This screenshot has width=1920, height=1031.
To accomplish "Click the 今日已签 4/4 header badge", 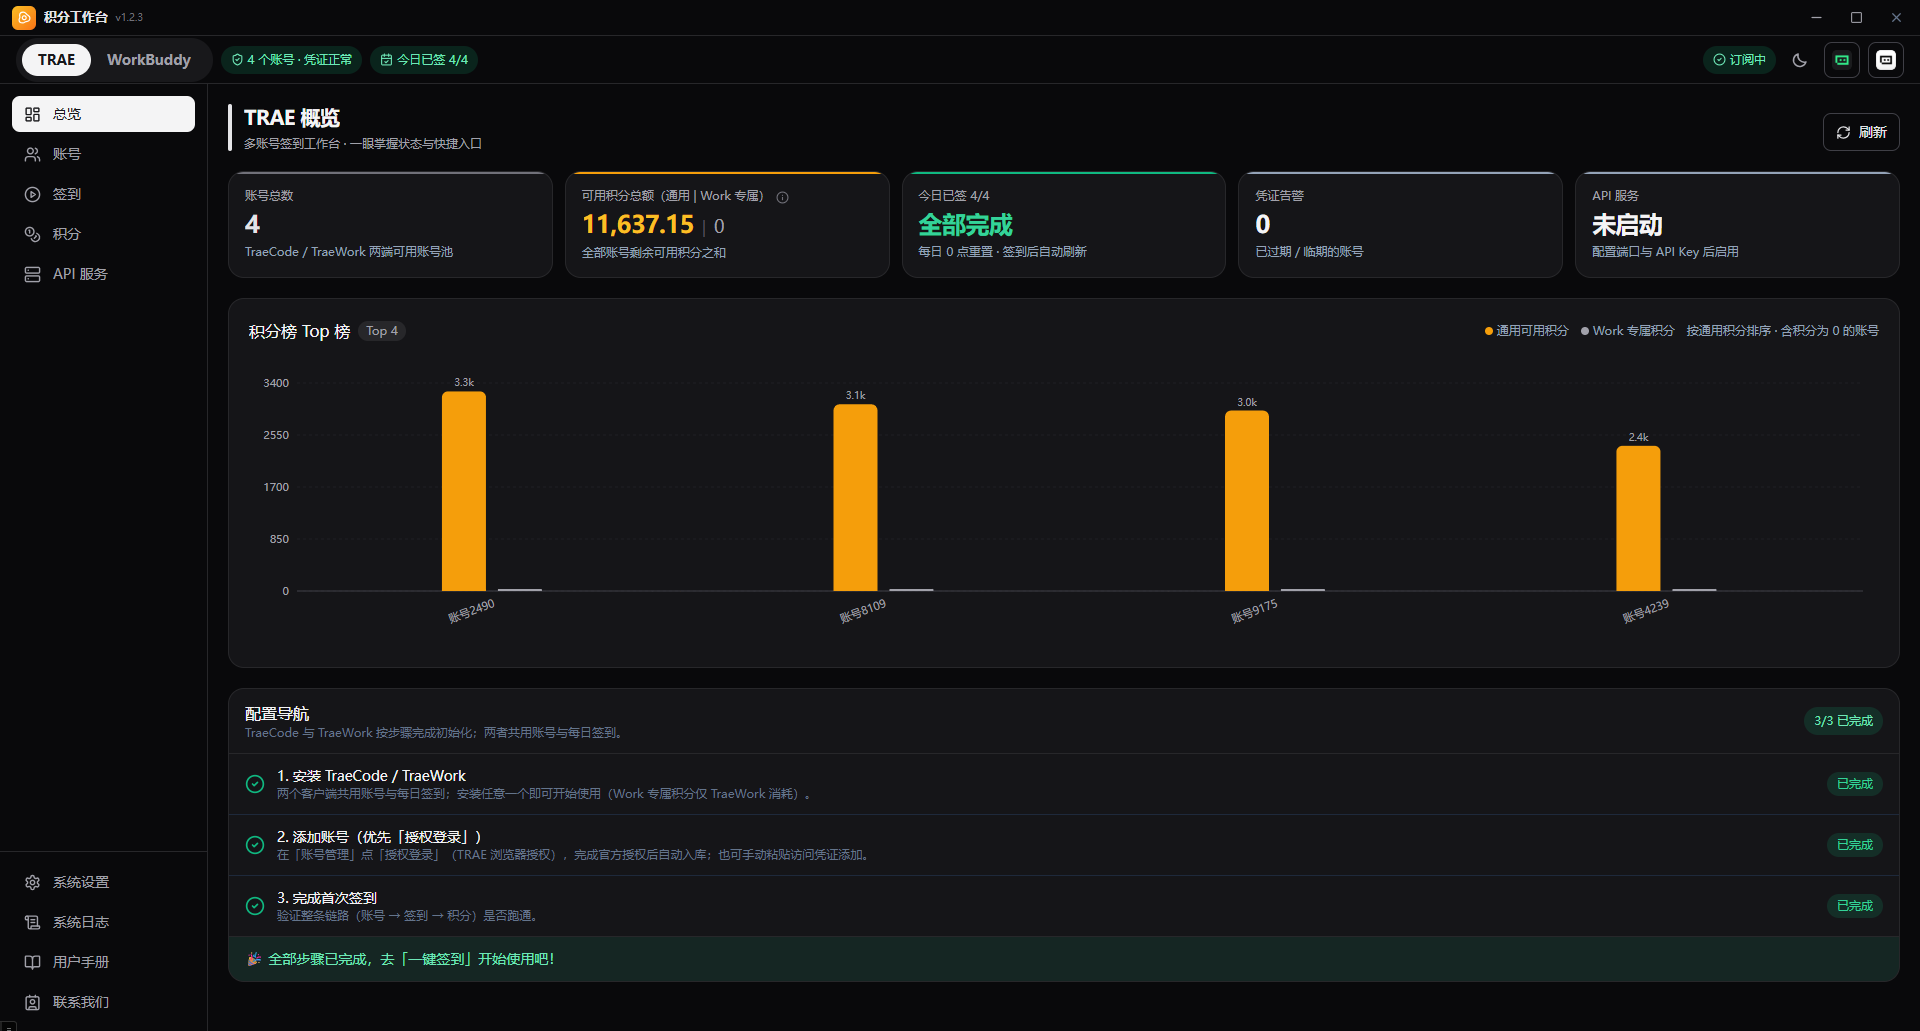I will pos(424,60).
